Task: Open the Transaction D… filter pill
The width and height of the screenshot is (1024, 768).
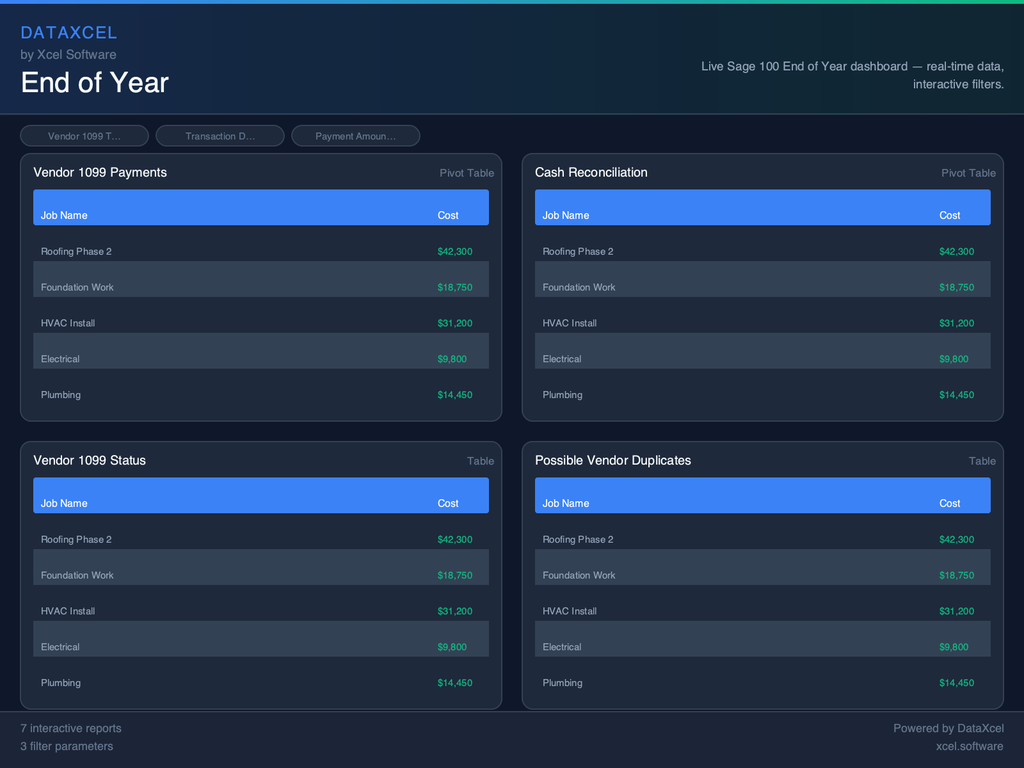Action: click(220, 136)
